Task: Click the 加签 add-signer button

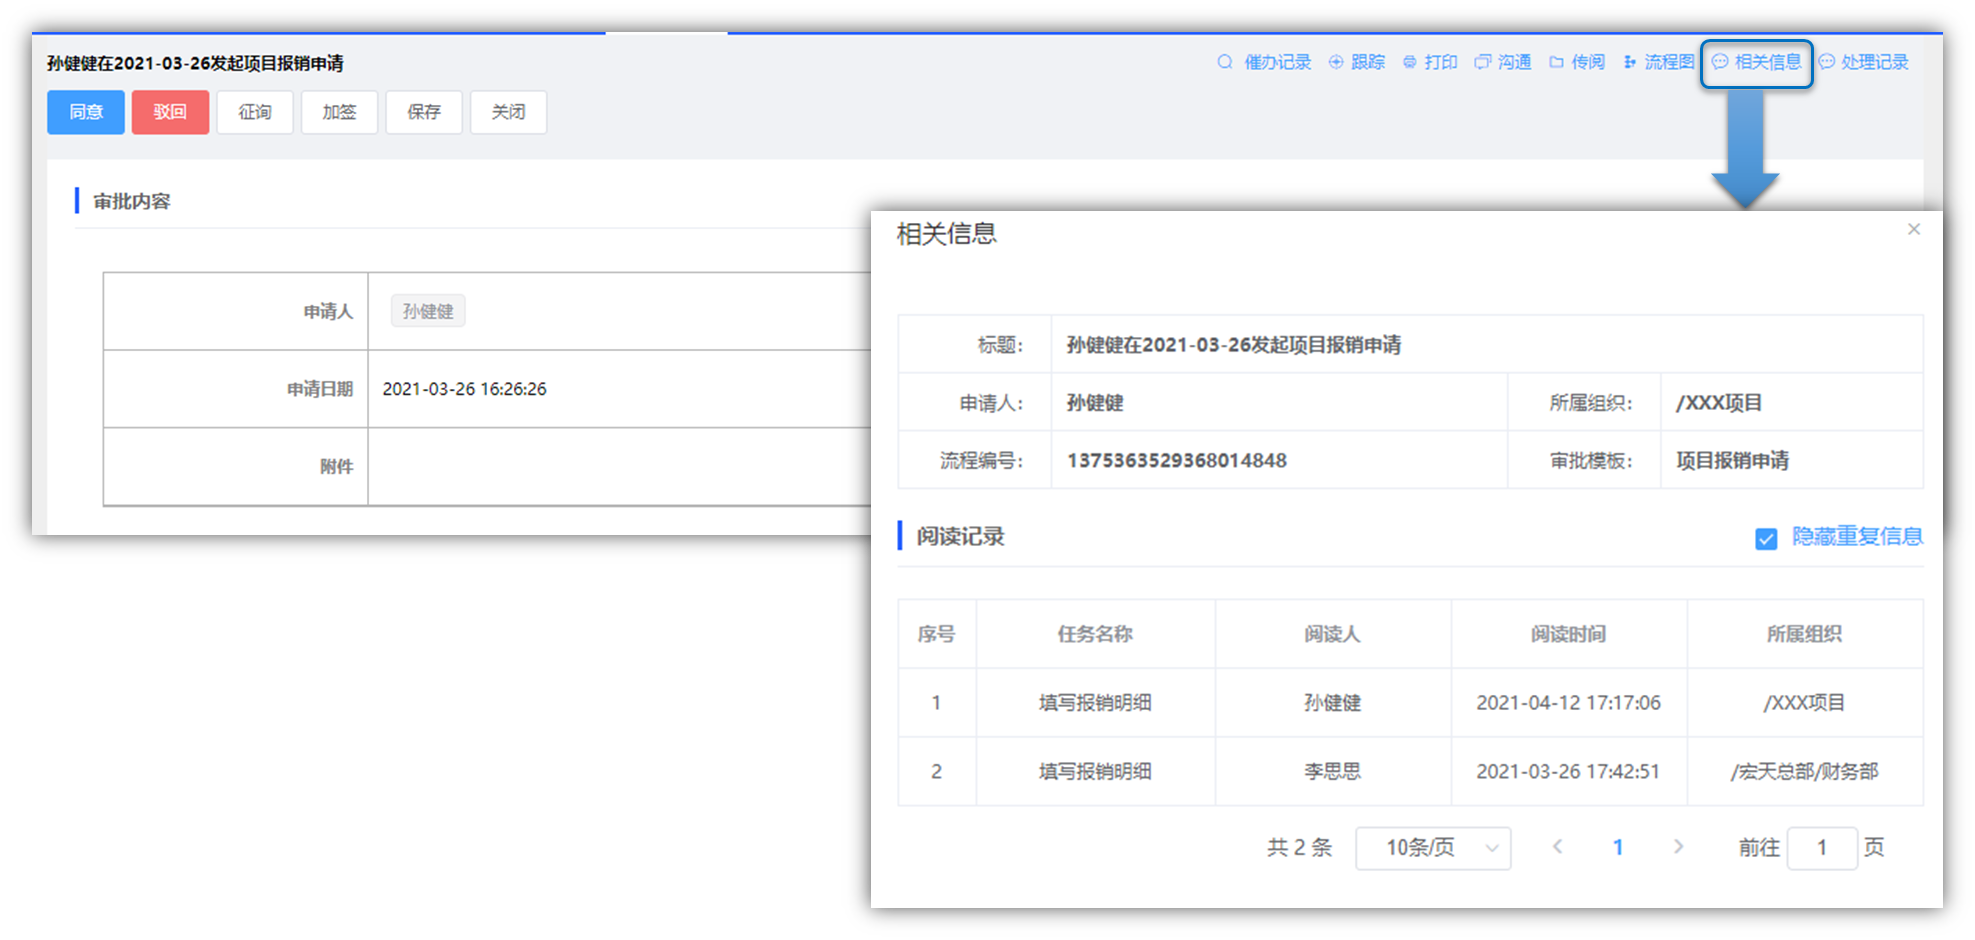Action: tap(339, 112)
